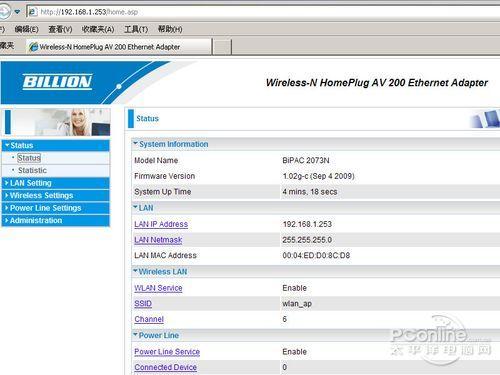500x375 pixels.
Task: Click the page icon in address bar
Action: [x=32, y=12]
